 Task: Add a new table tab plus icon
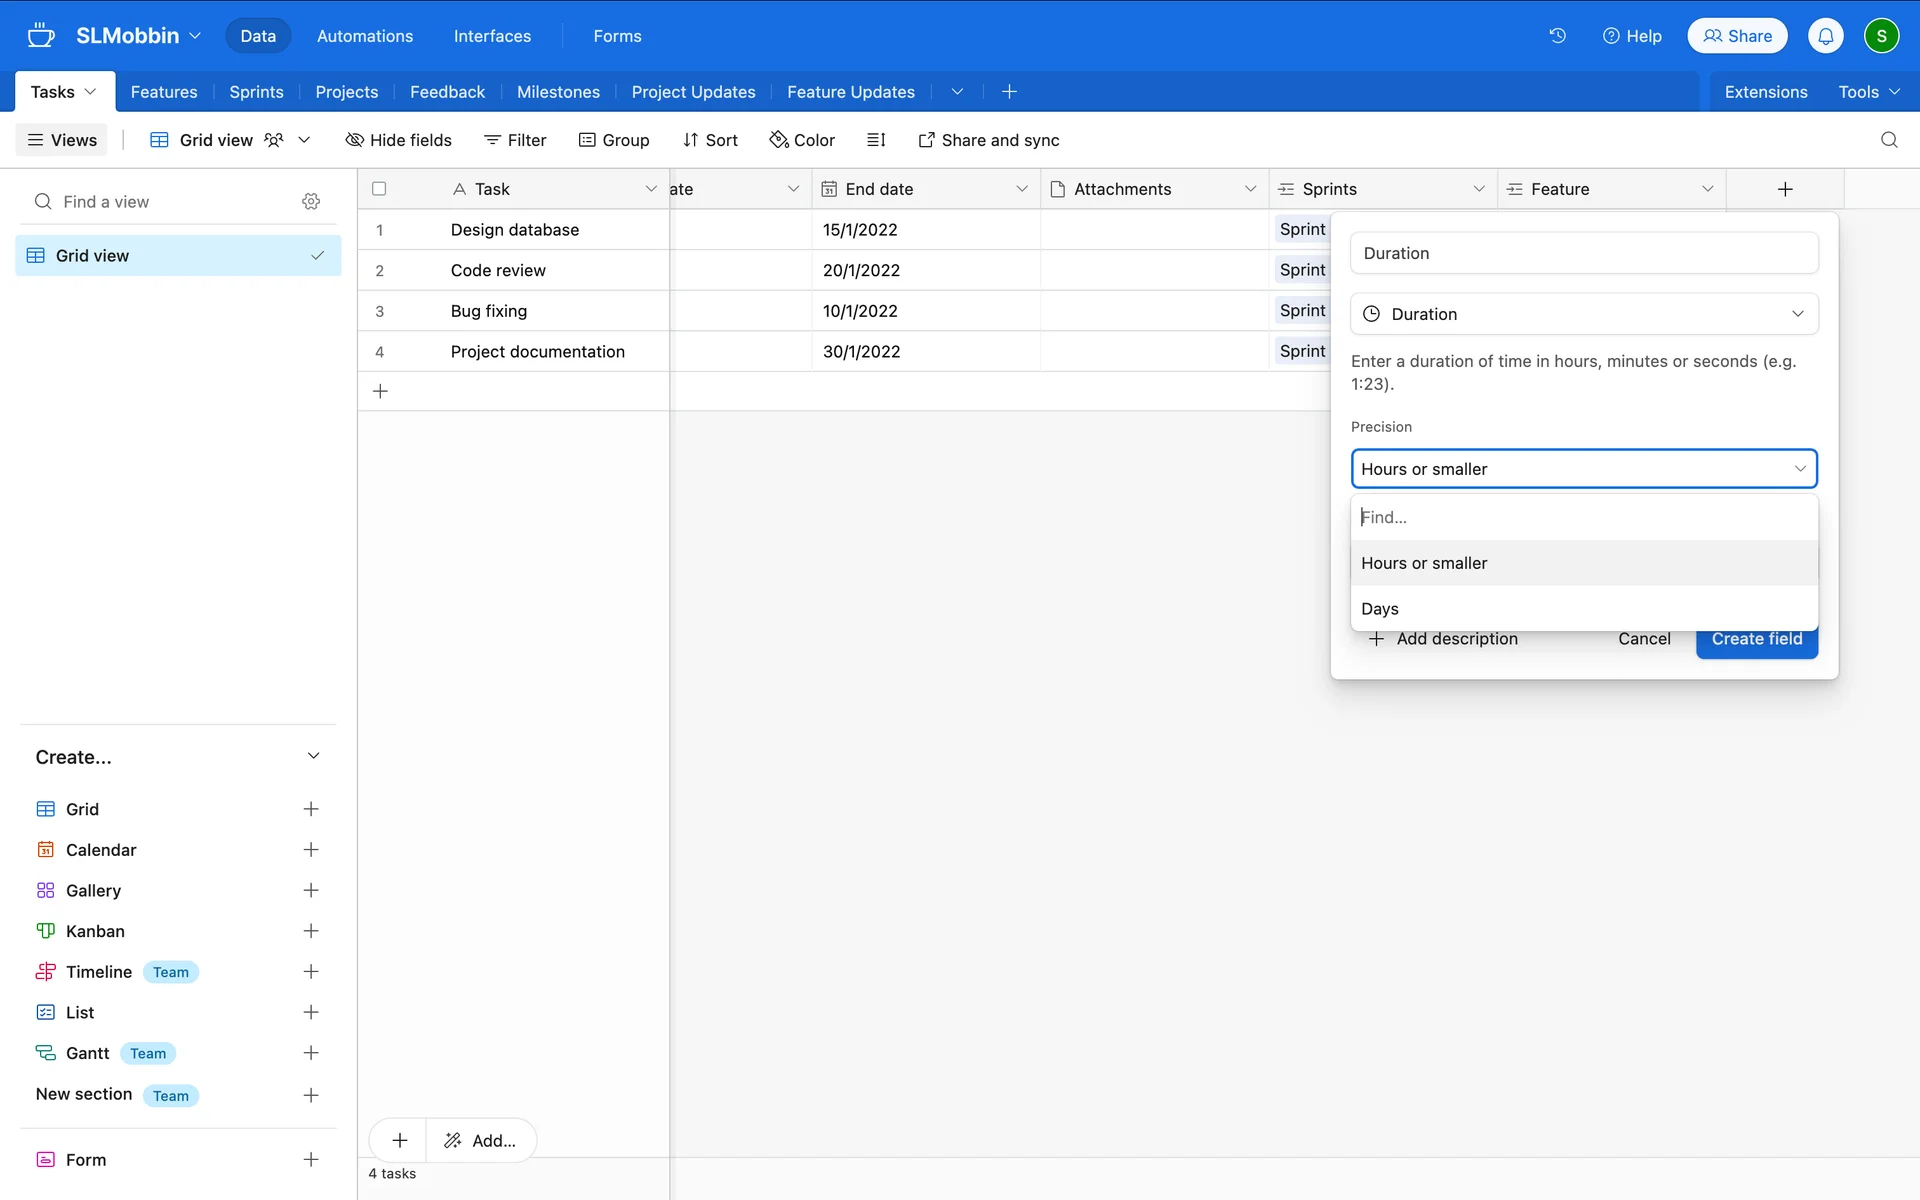coord(1009,92)
